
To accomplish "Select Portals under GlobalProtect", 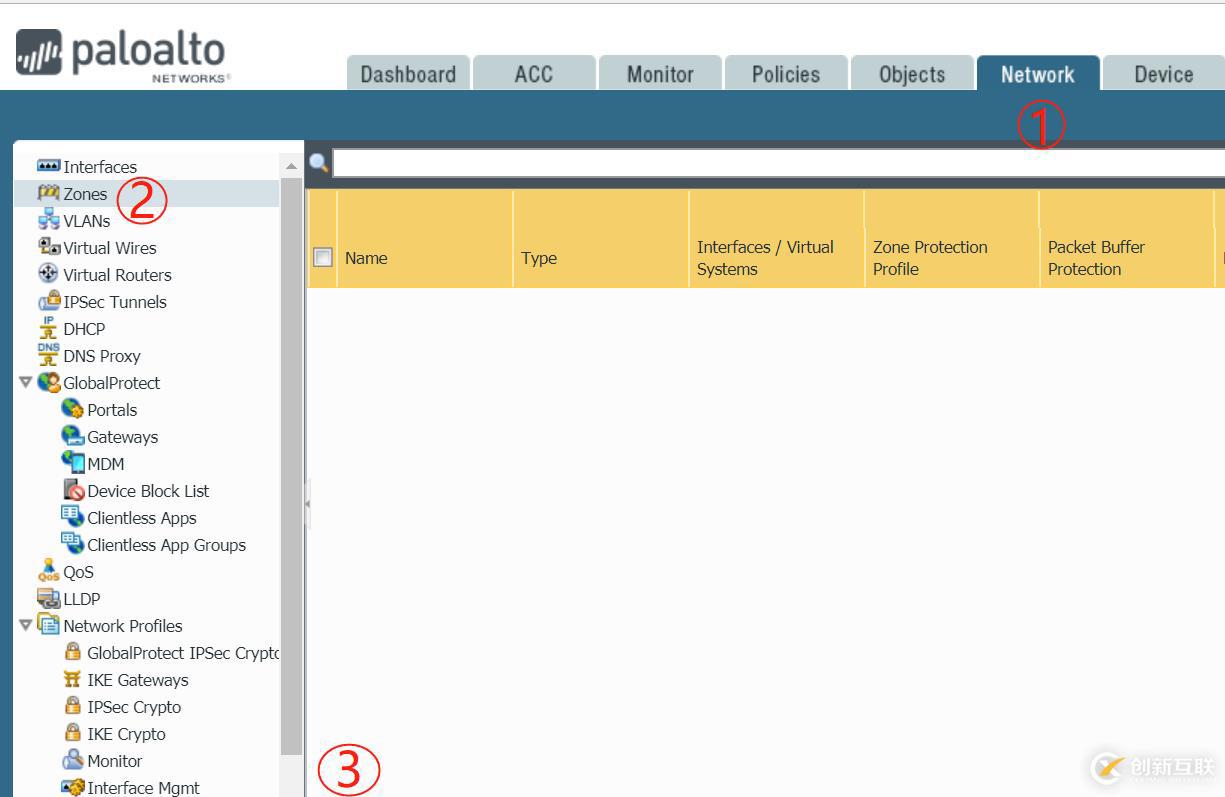I will pos(112,410).
